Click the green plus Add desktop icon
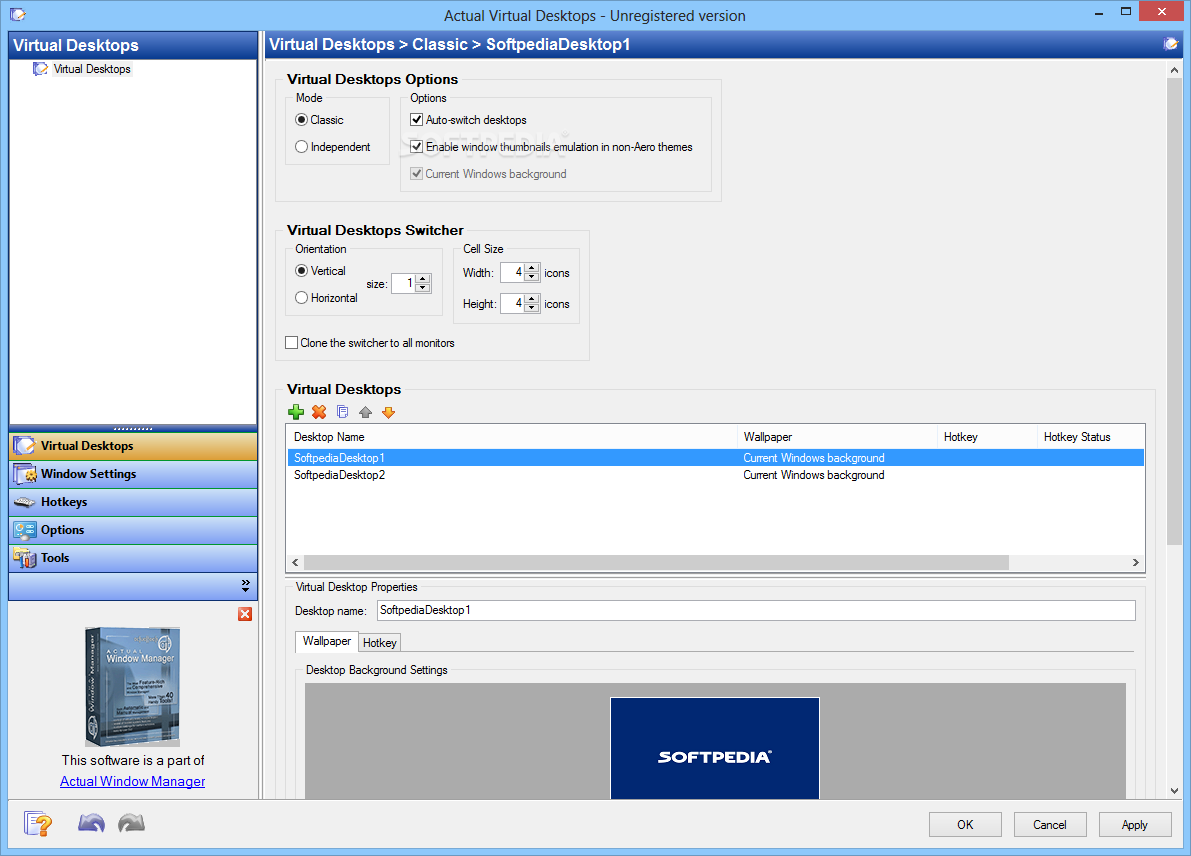 tap(296, 412)
